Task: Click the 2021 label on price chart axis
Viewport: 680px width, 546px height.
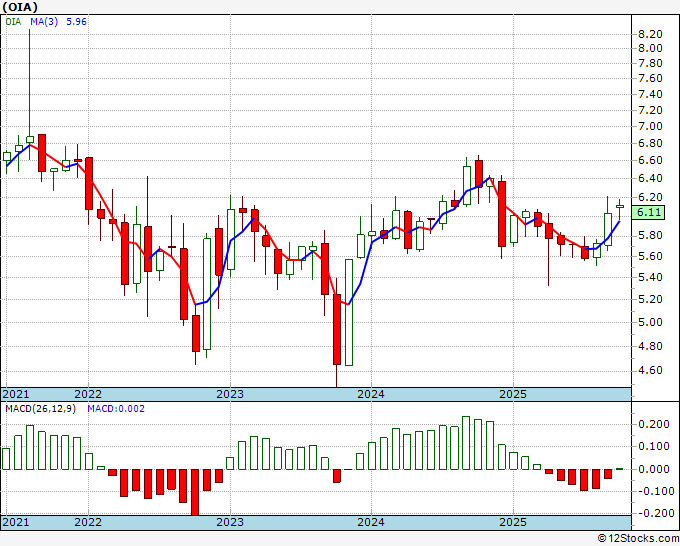Action: tap(16, 394)
